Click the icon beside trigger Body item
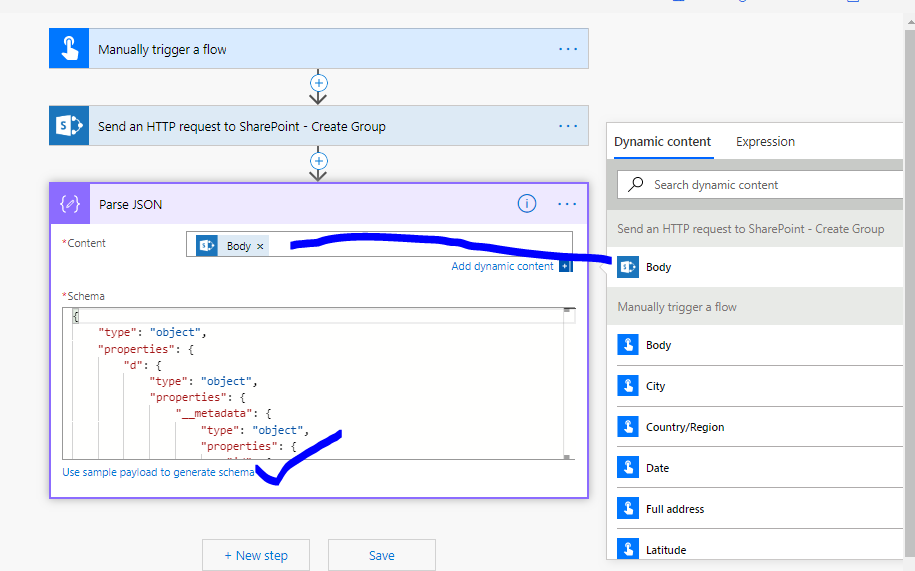 pos(628,345)
